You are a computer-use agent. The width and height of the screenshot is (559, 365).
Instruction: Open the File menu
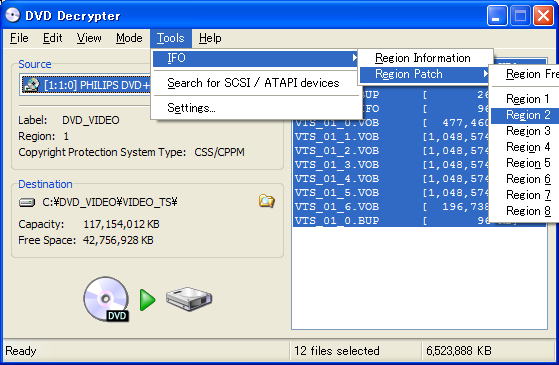pyautogui.click(x=19, y=38)
